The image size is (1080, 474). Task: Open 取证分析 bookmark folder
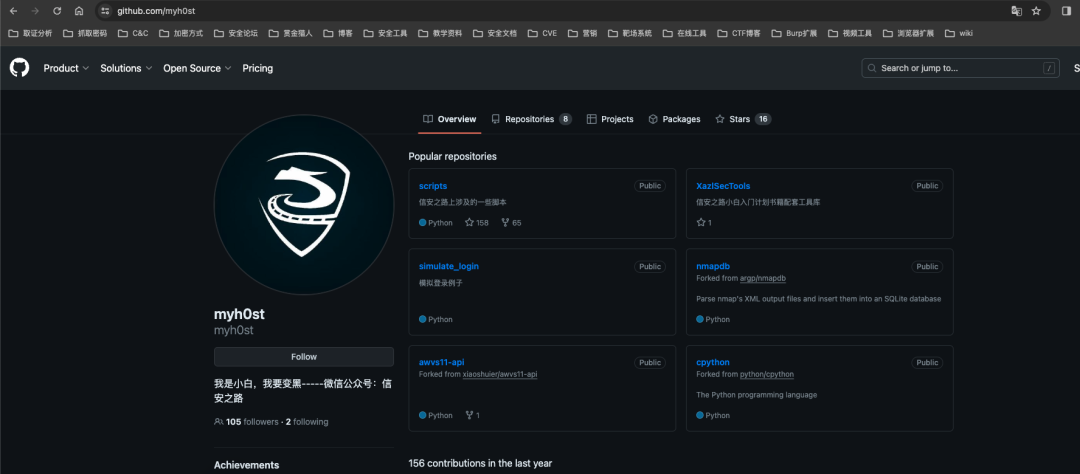point(30,33)
